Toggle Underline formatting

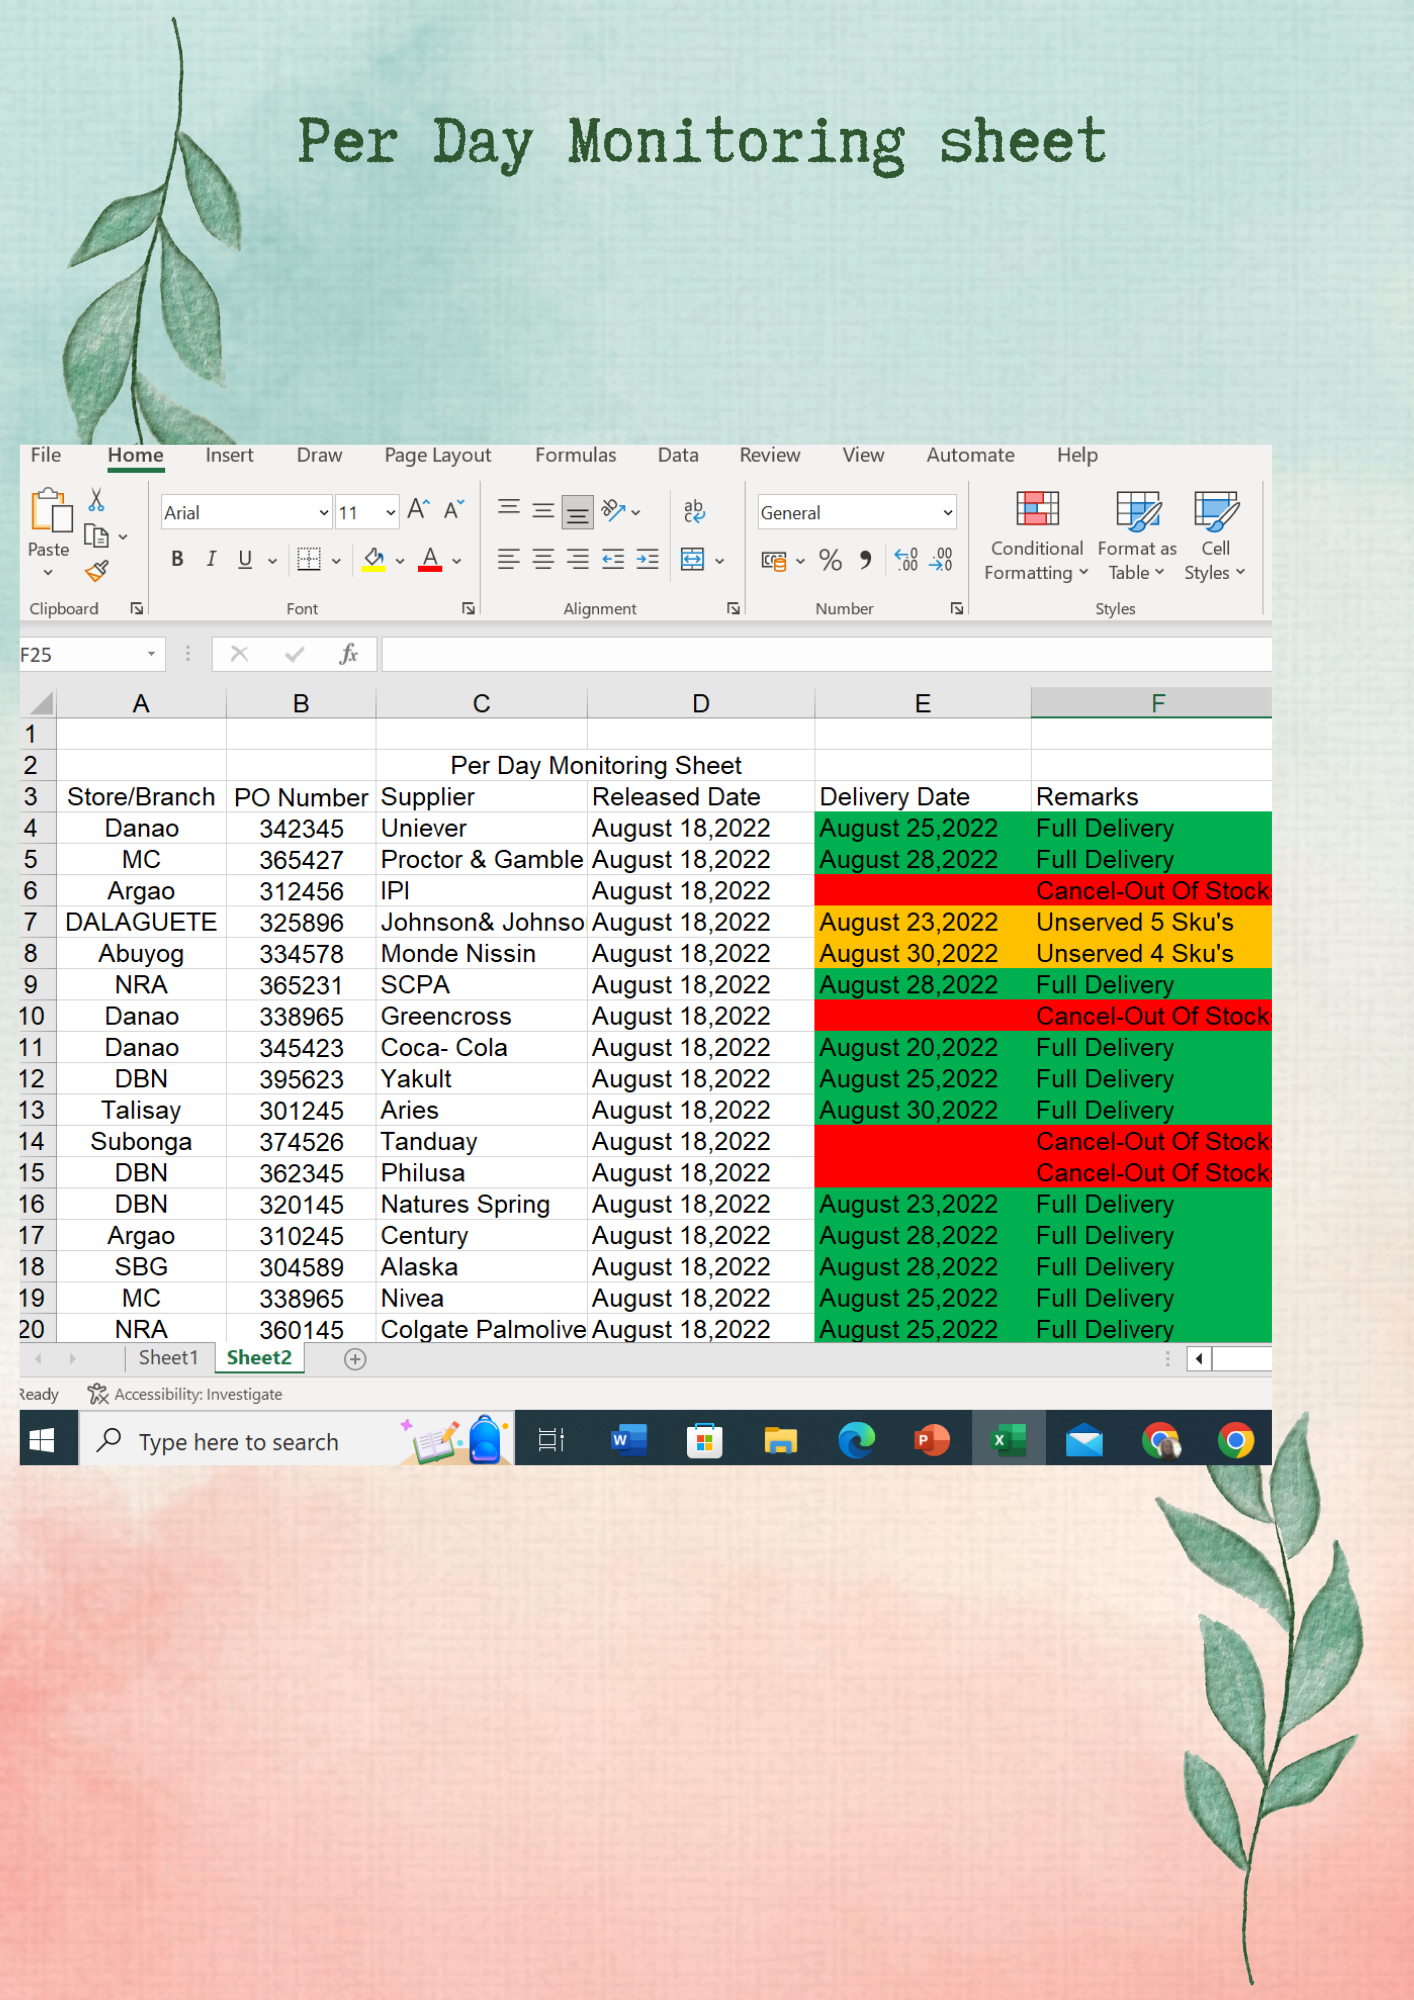pyautogui.click(x=245, y=560)
